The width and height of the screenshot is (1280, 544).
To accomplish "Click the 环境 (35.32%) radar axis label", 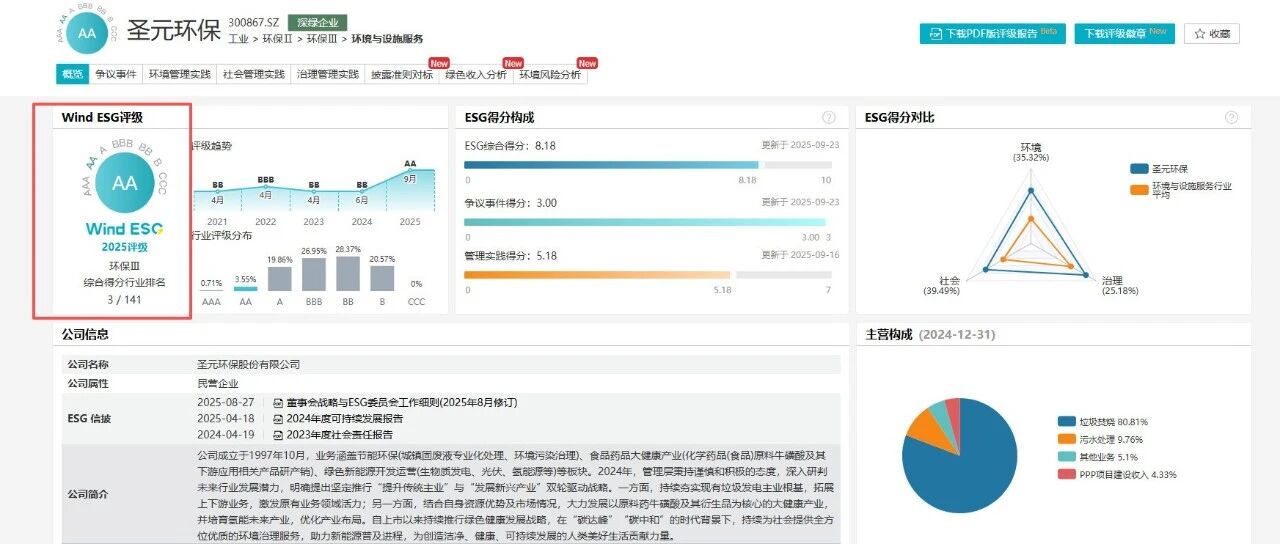I will pos(1031,152).
